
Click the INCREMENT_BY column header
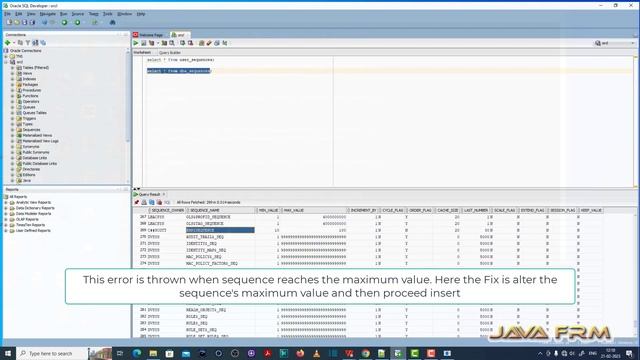click(363, 210)
